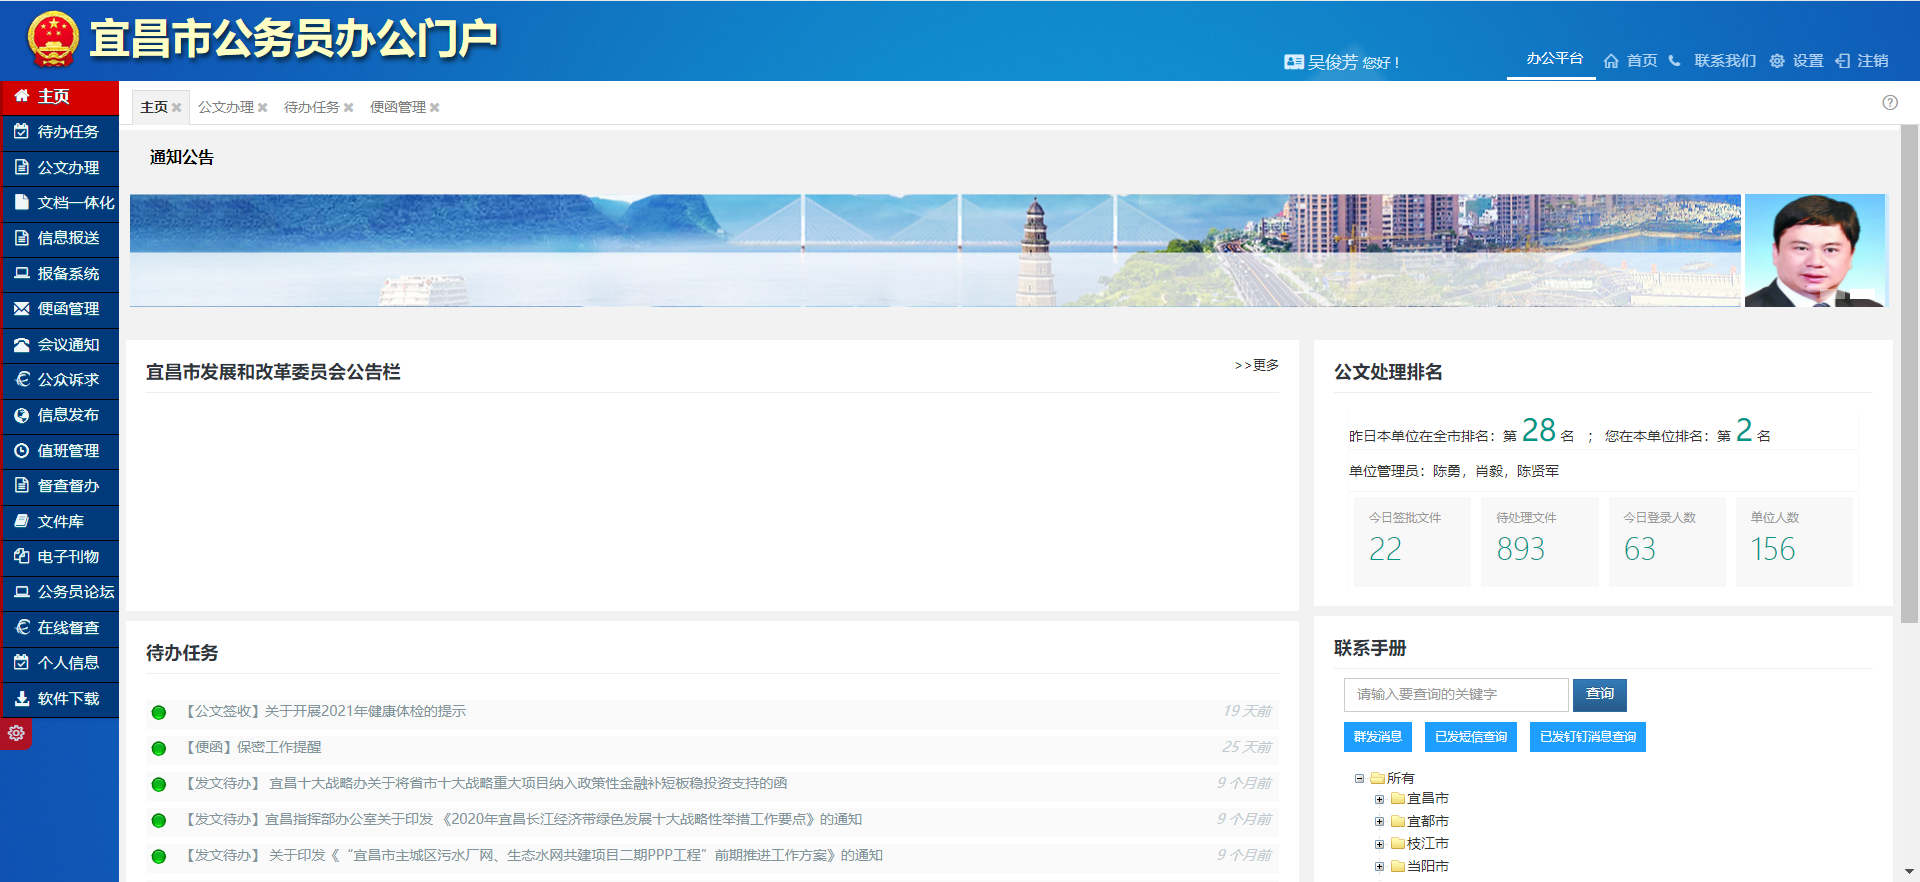
Task: Click the phone icon beside 会议通知
Action: coord(21,344)
